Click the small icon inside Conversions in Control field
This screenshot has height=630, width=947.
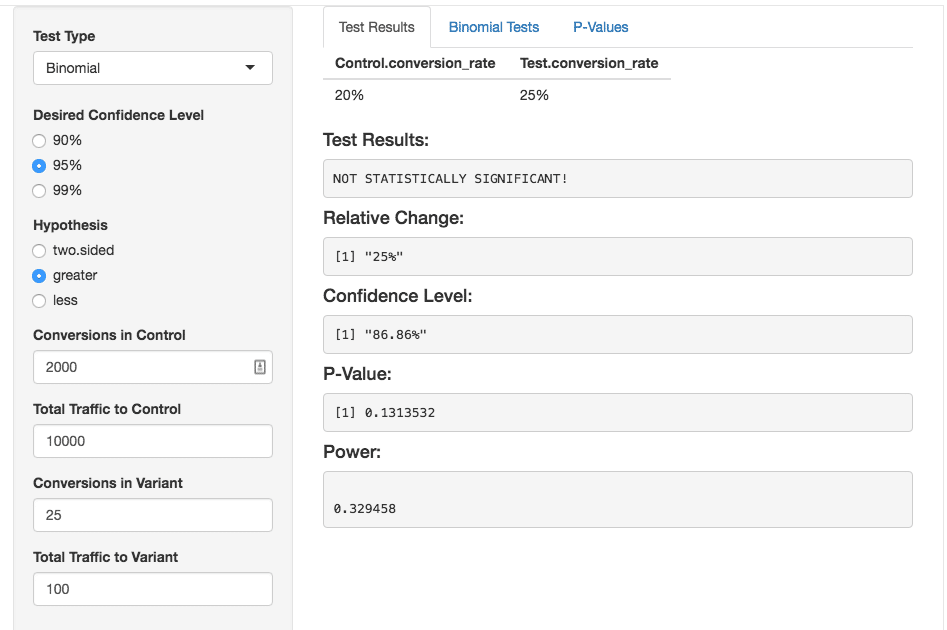click(x=259, y=367)
